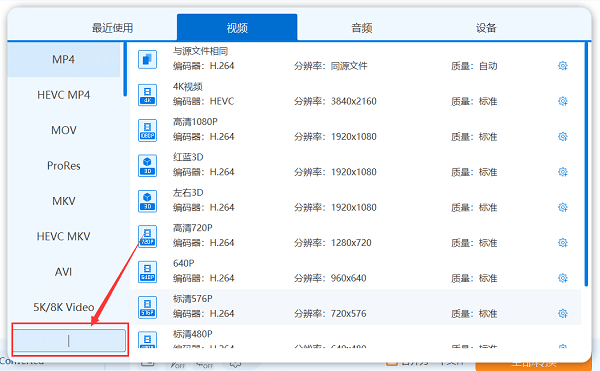Open settings gear for 高清720P preset
600x371 pixels.
(562, 243)
